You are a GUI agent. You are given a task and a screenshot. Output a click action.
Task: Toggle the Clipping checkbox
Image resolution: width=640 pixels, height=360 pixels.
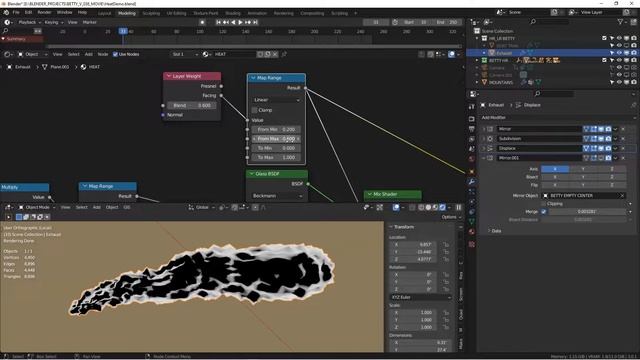coord(543,204)
